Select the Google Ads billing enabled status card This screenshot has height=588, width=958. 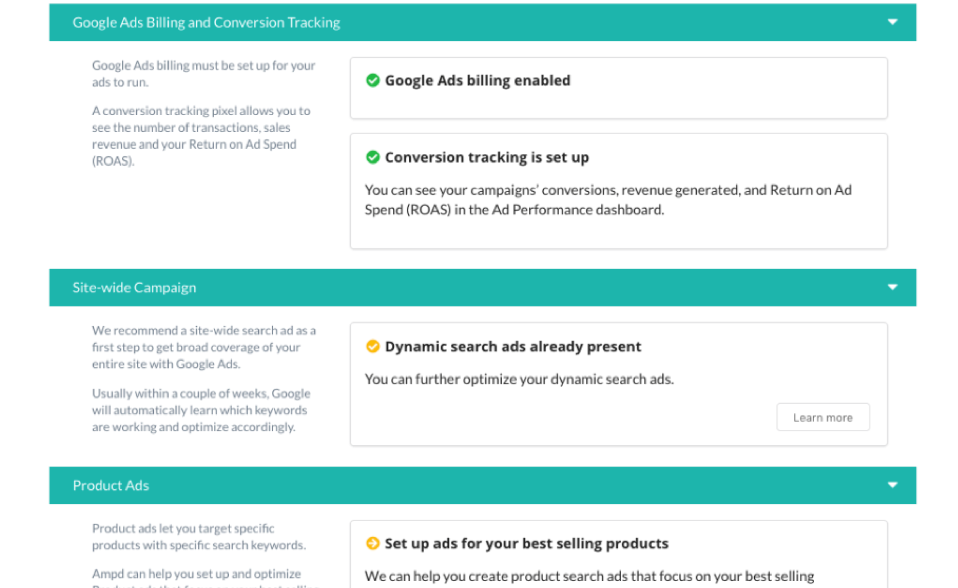coord(620,88)
